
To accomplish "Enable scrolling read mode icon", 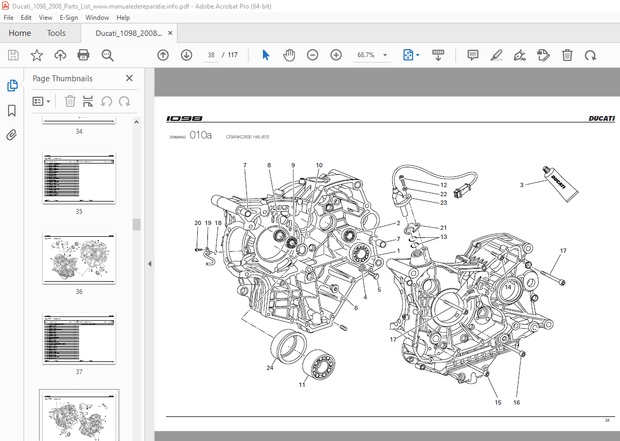I will click(438, 55).
